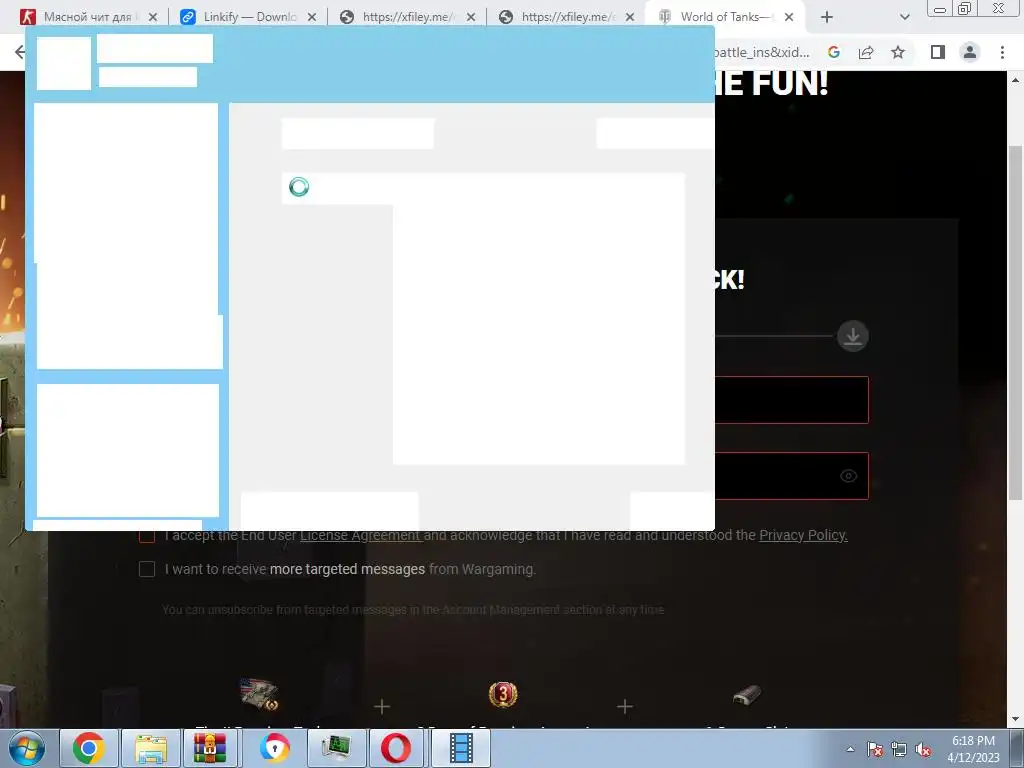Click the scrollbar down arrow
The height and width of the screenshot is (768, 1024).
(x=1015, y=720)
